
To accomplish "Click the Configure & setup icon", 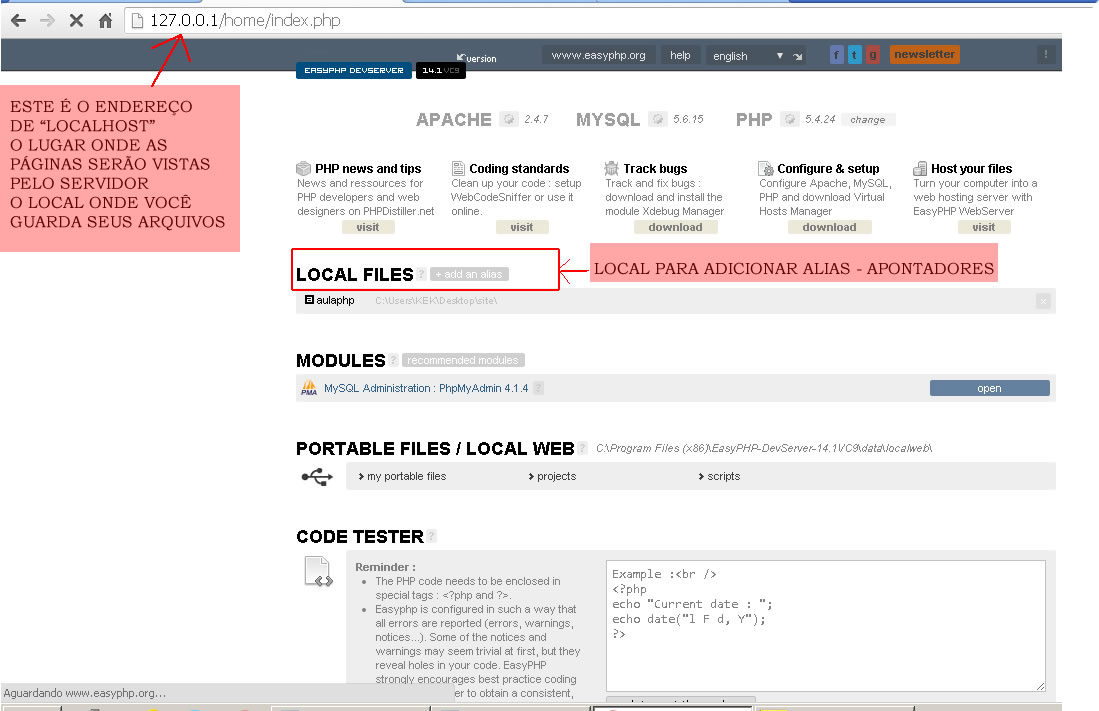I will [766, 168].
